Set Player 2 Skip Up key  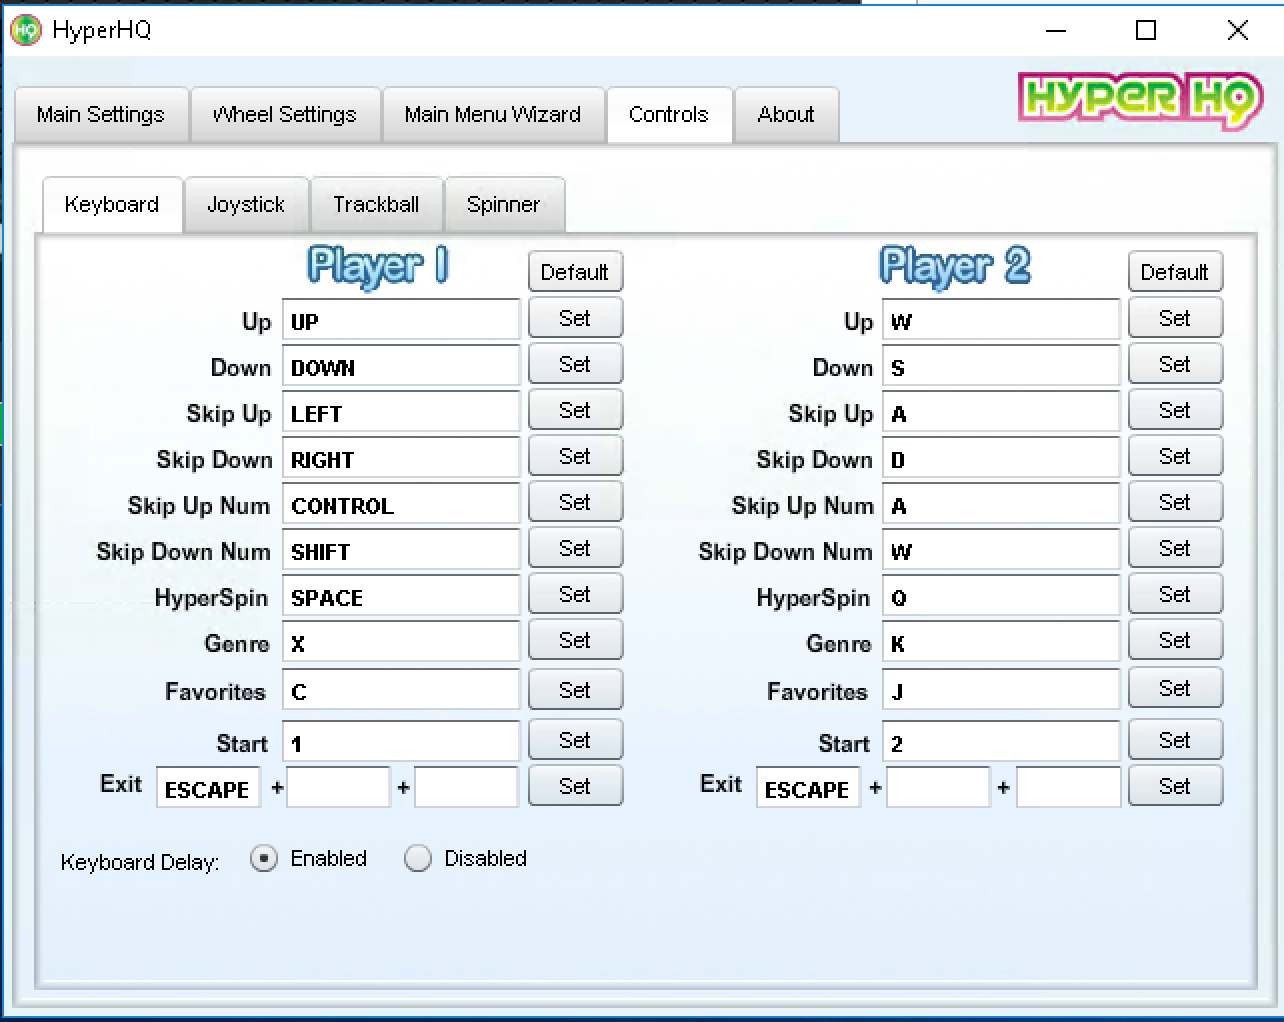(x=1175, y=410)
